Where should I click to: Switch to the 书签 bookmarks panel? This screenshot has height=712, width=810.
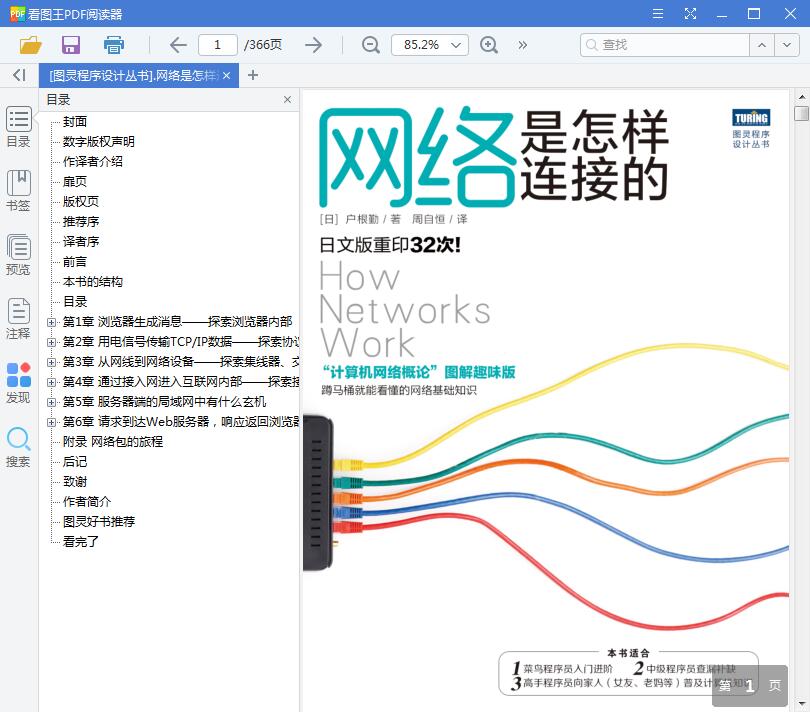(x=18, y=190)
